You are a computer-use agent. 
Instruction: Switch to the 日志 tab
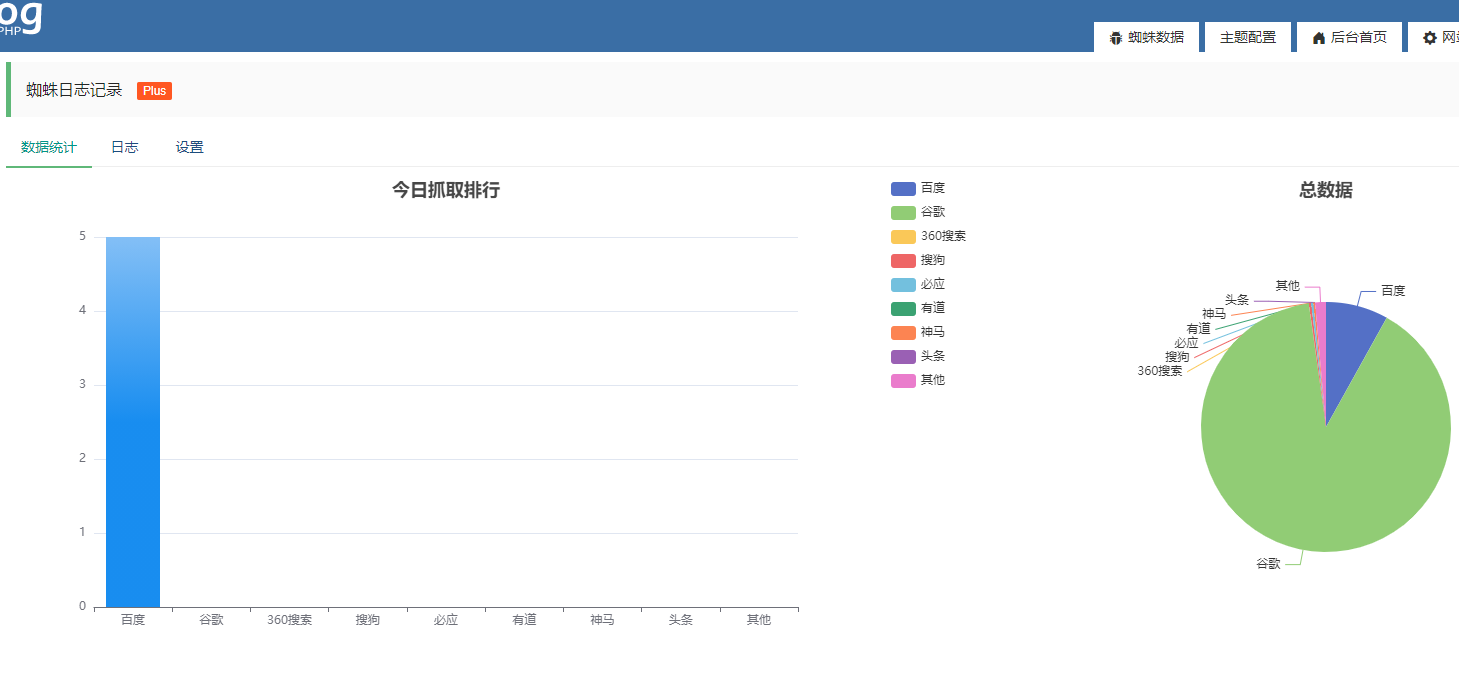click(x=125, y=147)
